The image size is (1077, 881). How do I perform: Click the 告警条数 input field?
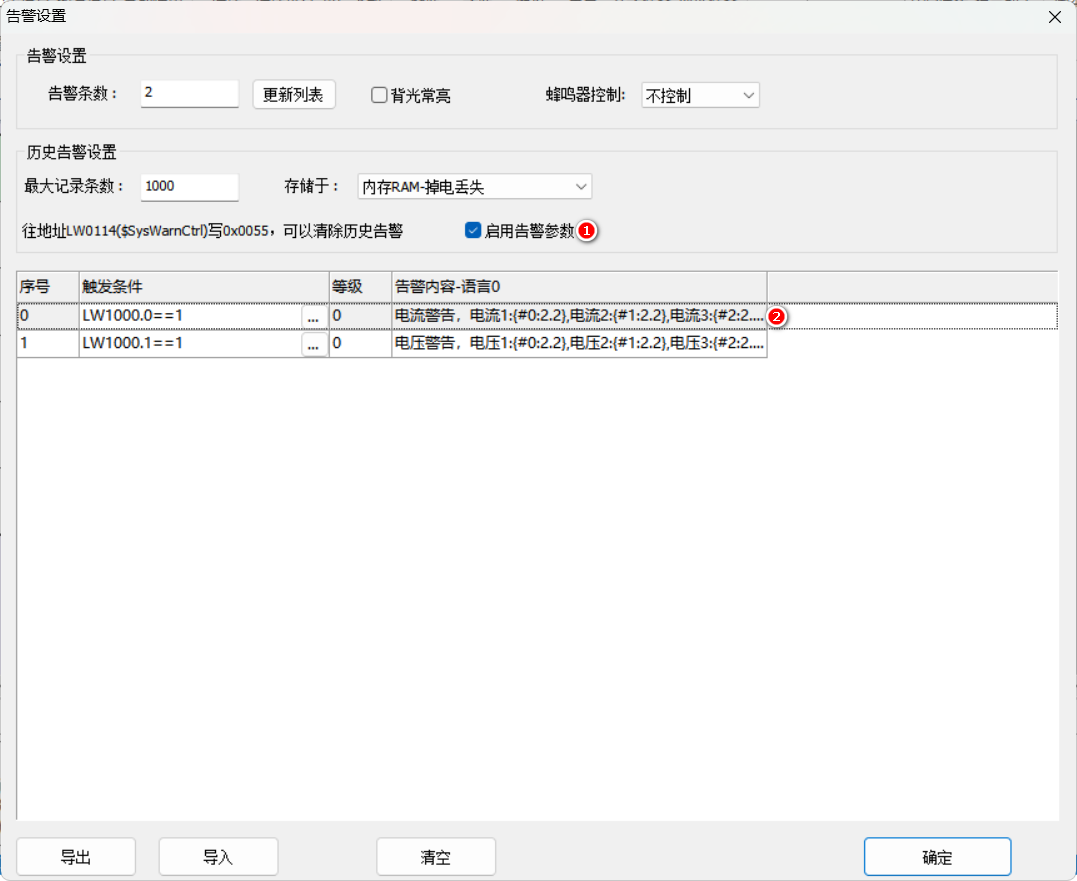pos(189,94)
